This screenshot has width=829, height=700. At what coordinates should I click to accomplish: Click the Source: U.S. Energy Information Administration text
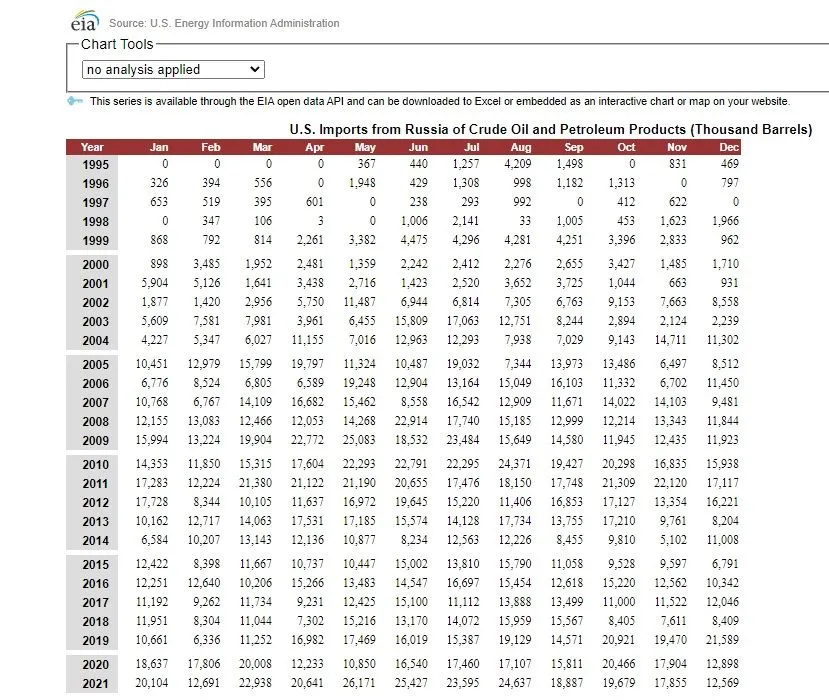tap(224, 23)
